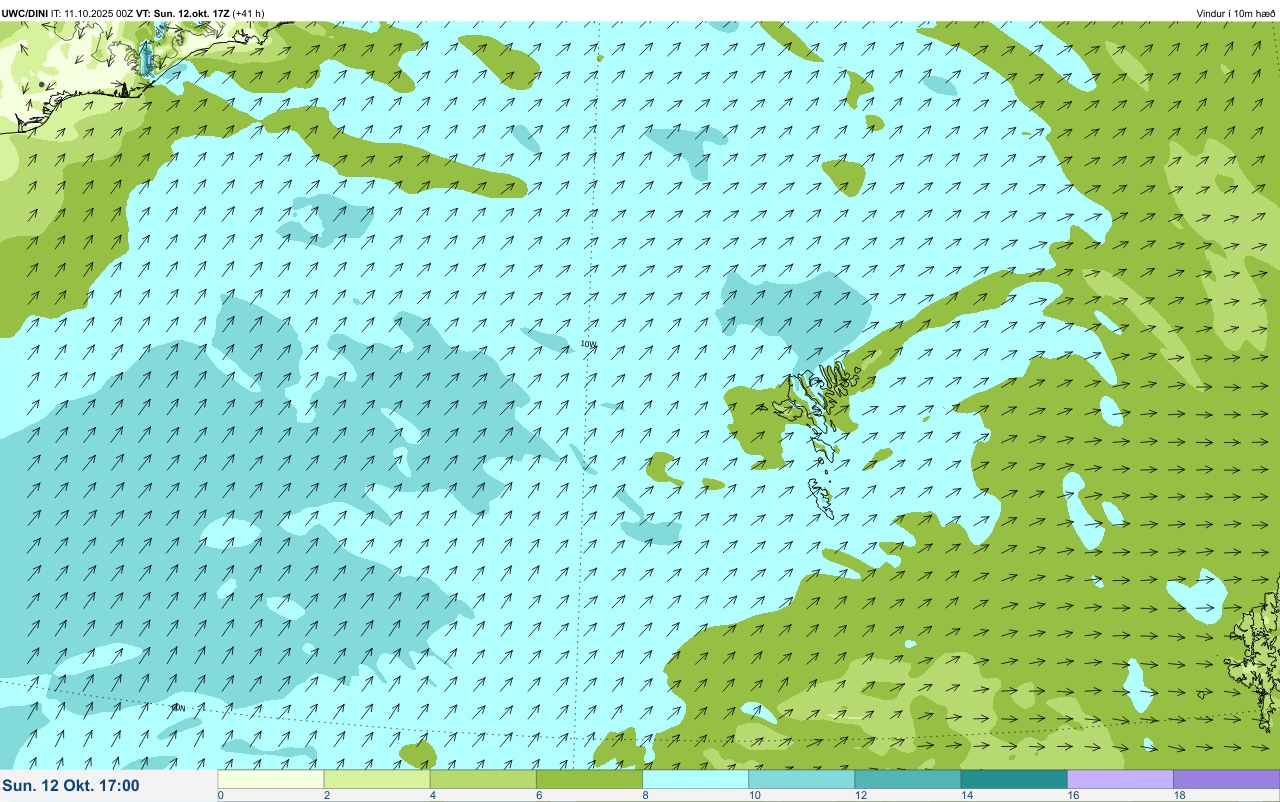Click the "Sun. 12 Okt. 17:00" date label
The height and width of the screenshot is (802, 1280).
[x=71, y=786]
